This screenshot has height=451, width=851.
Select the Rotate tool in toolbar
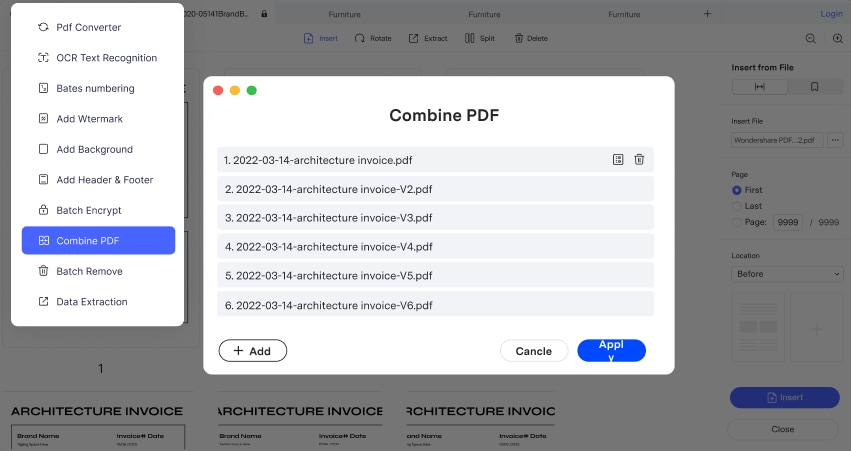[371, 38]
